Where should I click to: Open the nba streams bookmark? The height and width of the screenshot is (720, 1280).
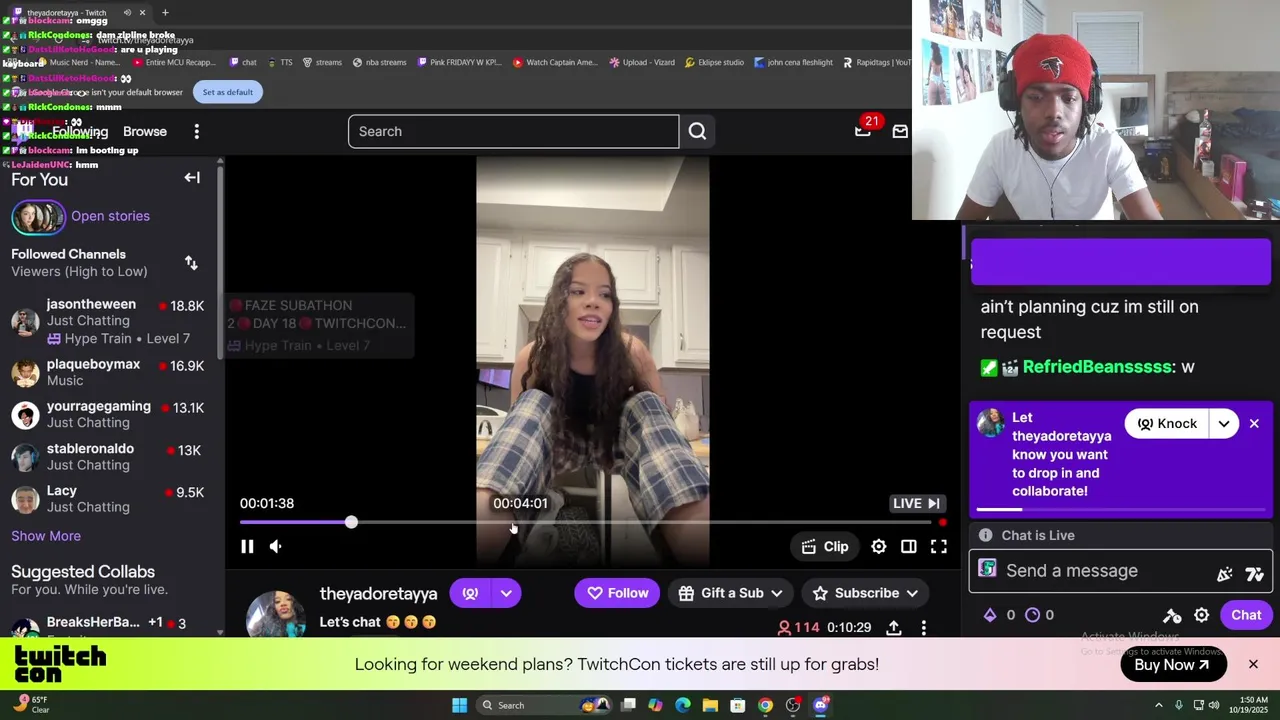coord(379,62)
